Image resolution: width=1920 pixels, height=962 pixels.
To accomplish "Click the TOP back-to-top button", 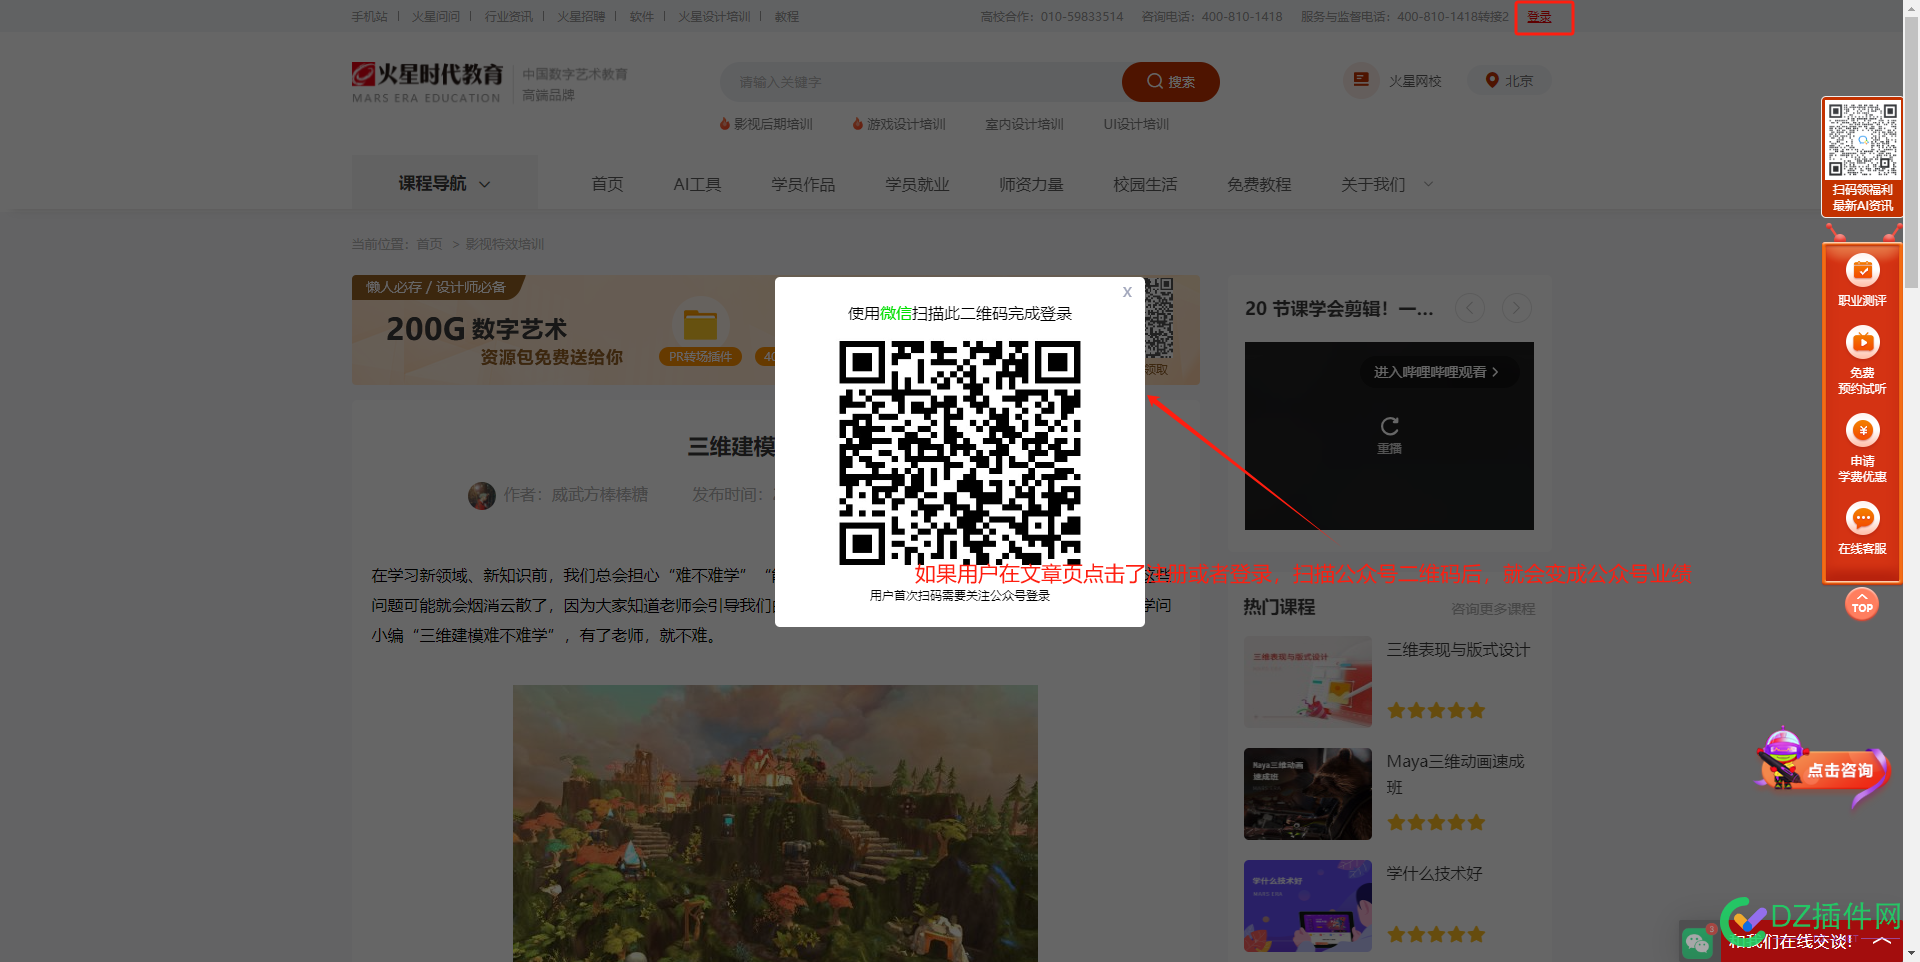I will (1862, 604).
